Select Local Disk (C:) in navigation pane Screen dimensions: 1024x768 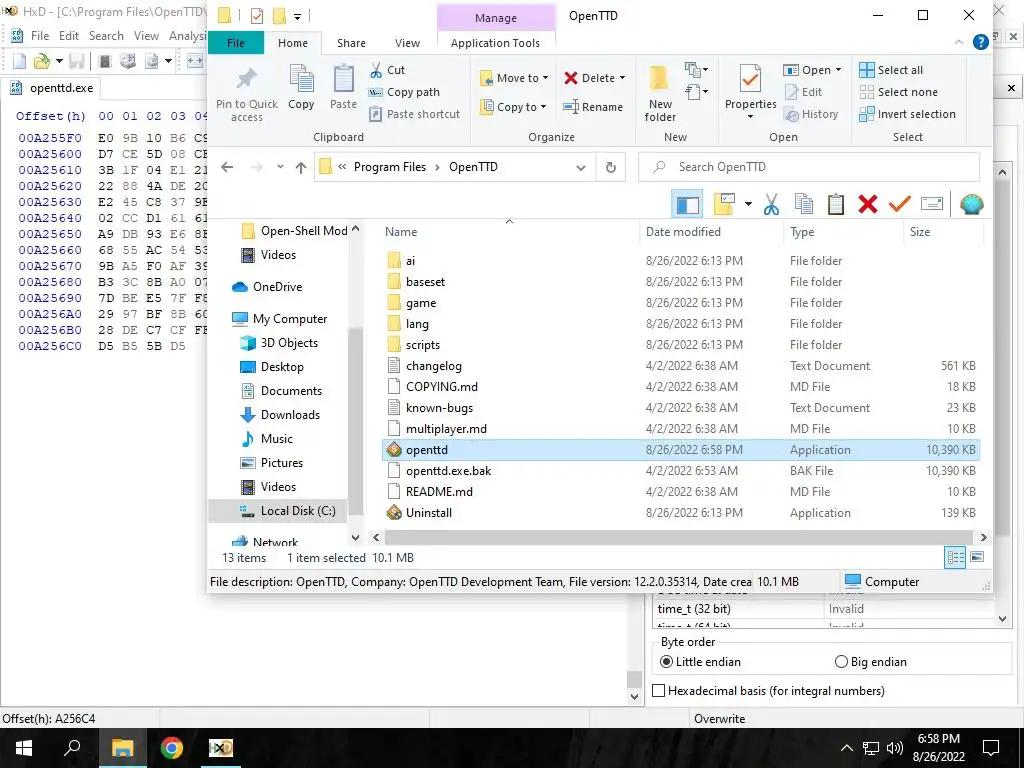[278, 511]
